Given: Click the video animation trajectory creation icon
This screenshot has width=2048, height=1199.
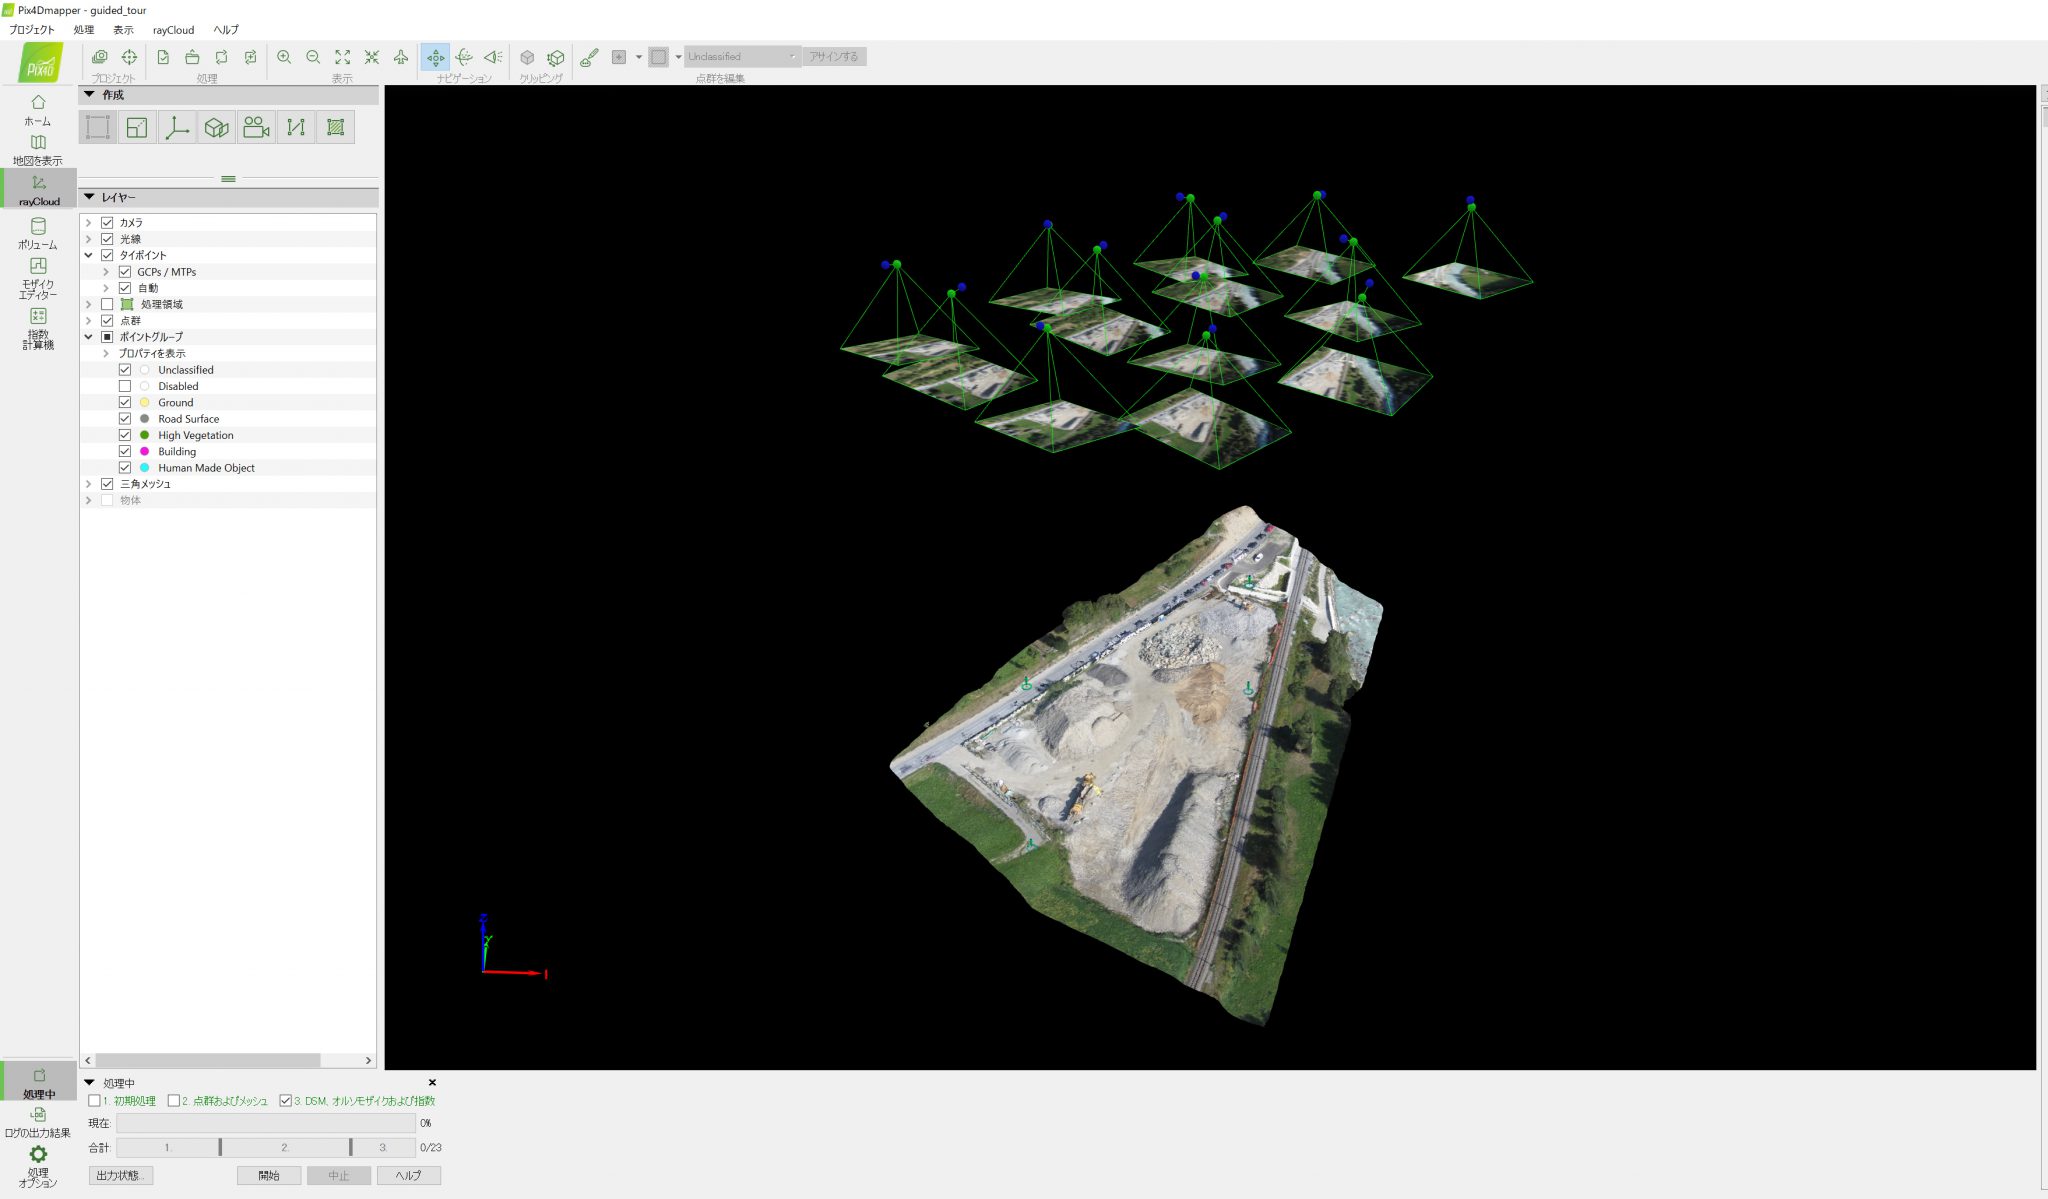Looking at the screenshot, I should [256, 127].
